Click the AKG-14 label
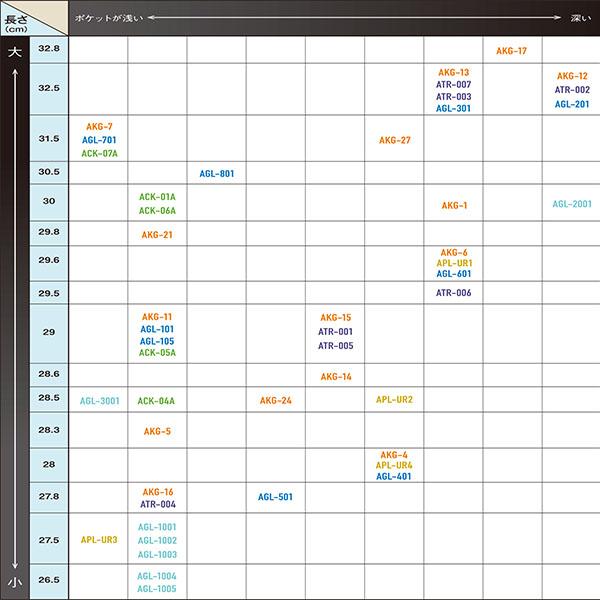This screenshot has width=600, height=600. coord(335,377)
